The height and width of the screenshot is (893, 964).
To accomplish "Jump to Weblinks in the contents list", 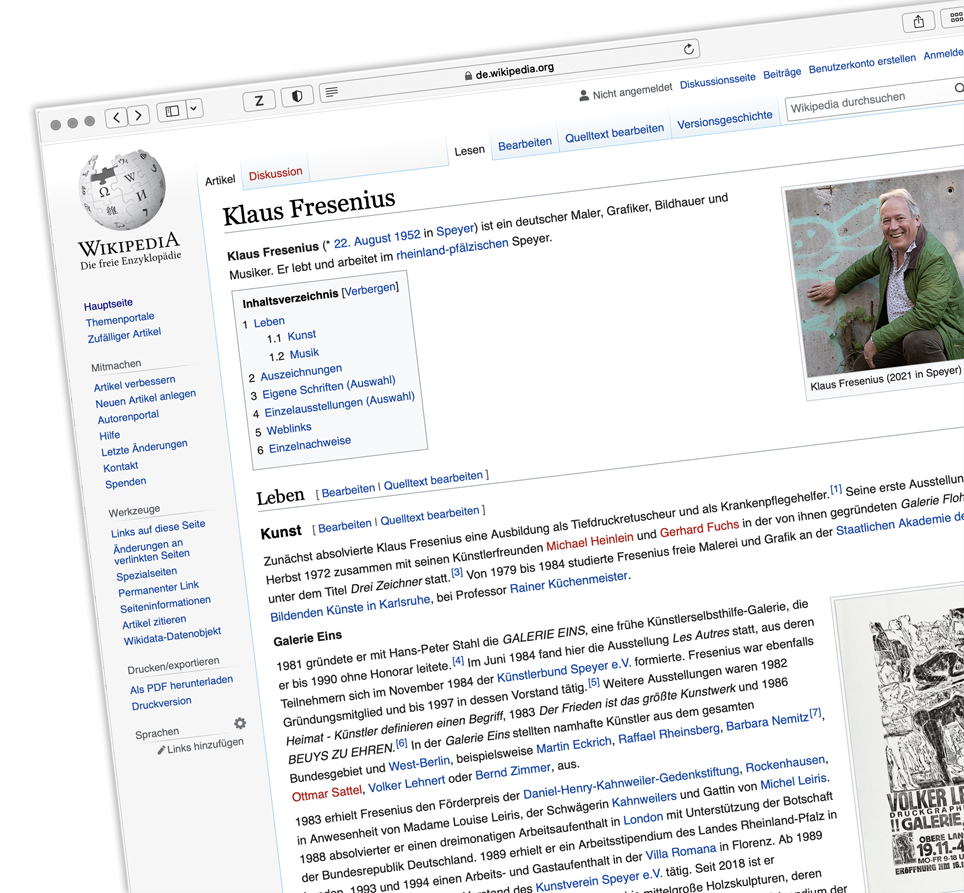I will point(289,428).
